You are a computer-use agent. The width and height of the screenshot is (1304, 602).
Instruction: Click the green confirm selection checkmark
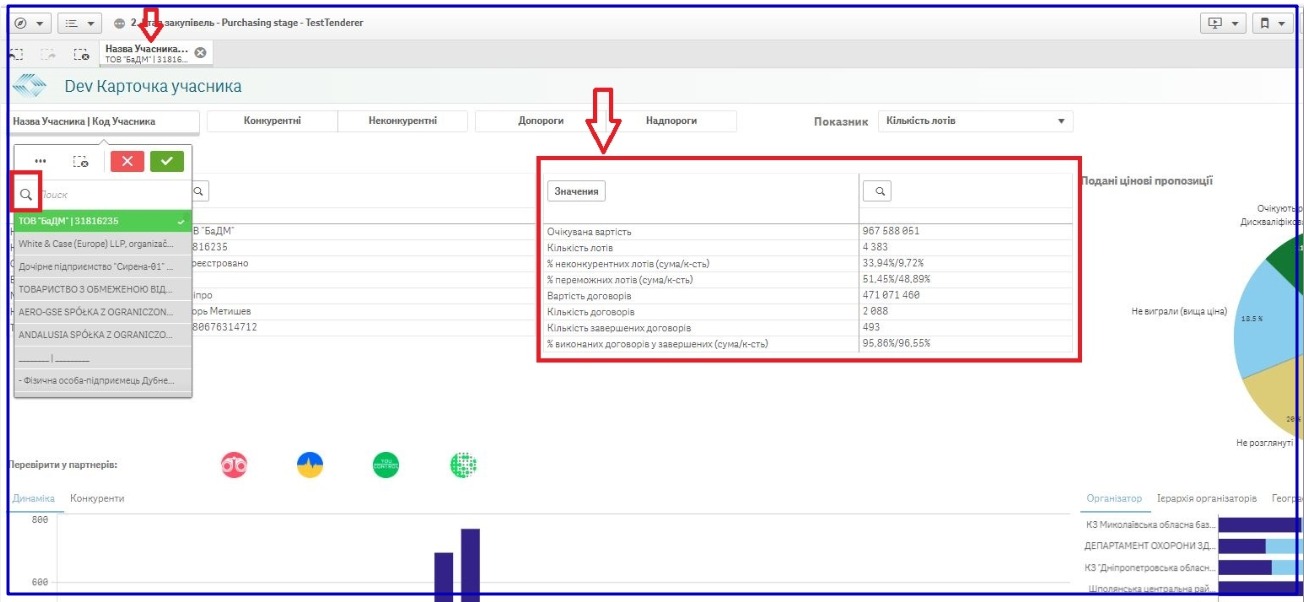pos(167,160)
